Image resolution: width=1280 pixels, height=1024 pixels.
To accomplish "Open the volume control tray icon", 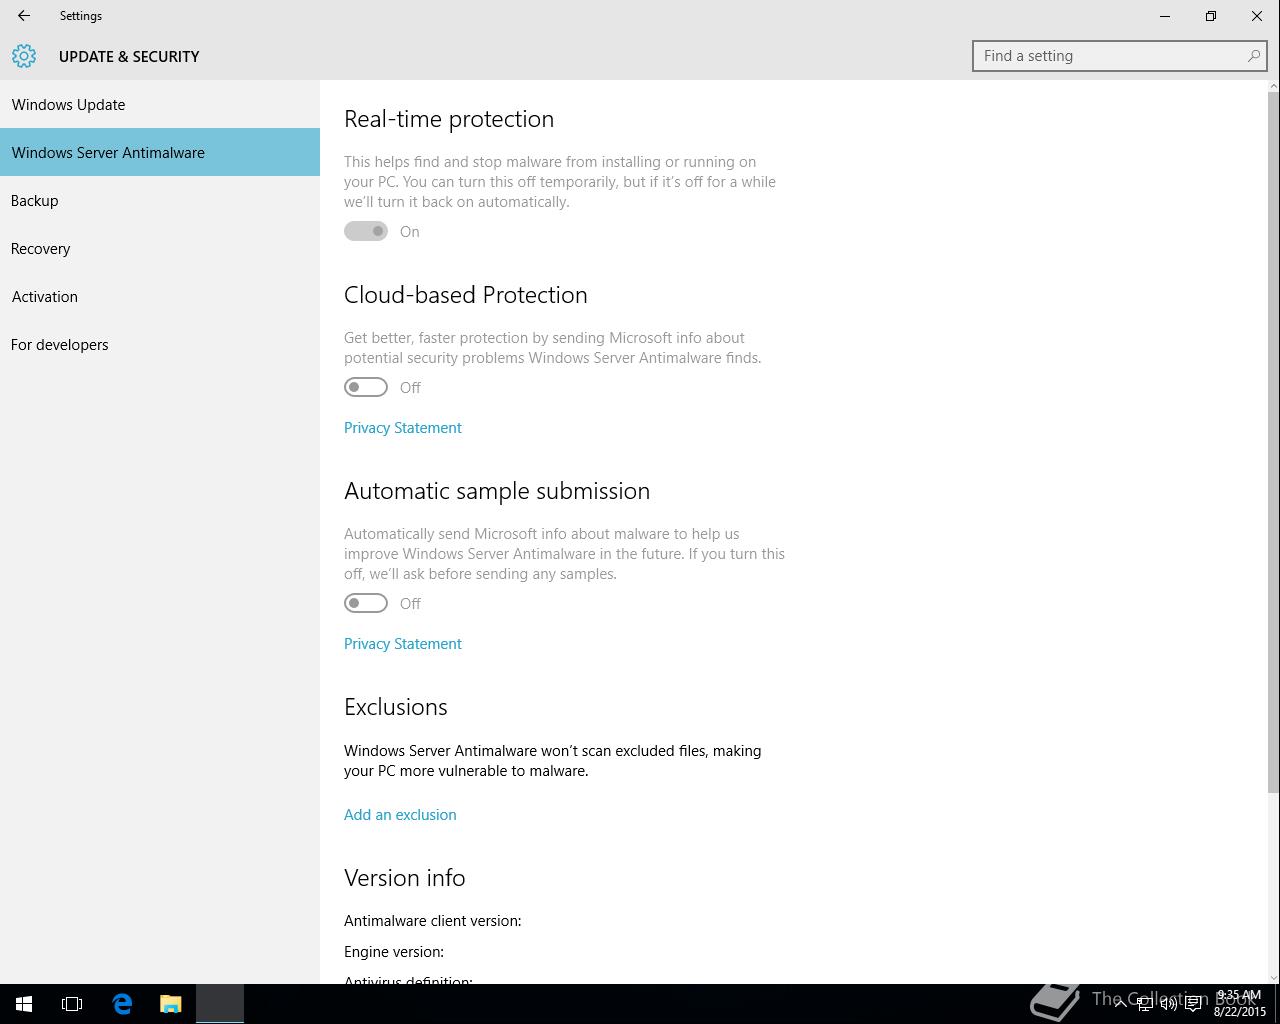I will [1168, 1004].
